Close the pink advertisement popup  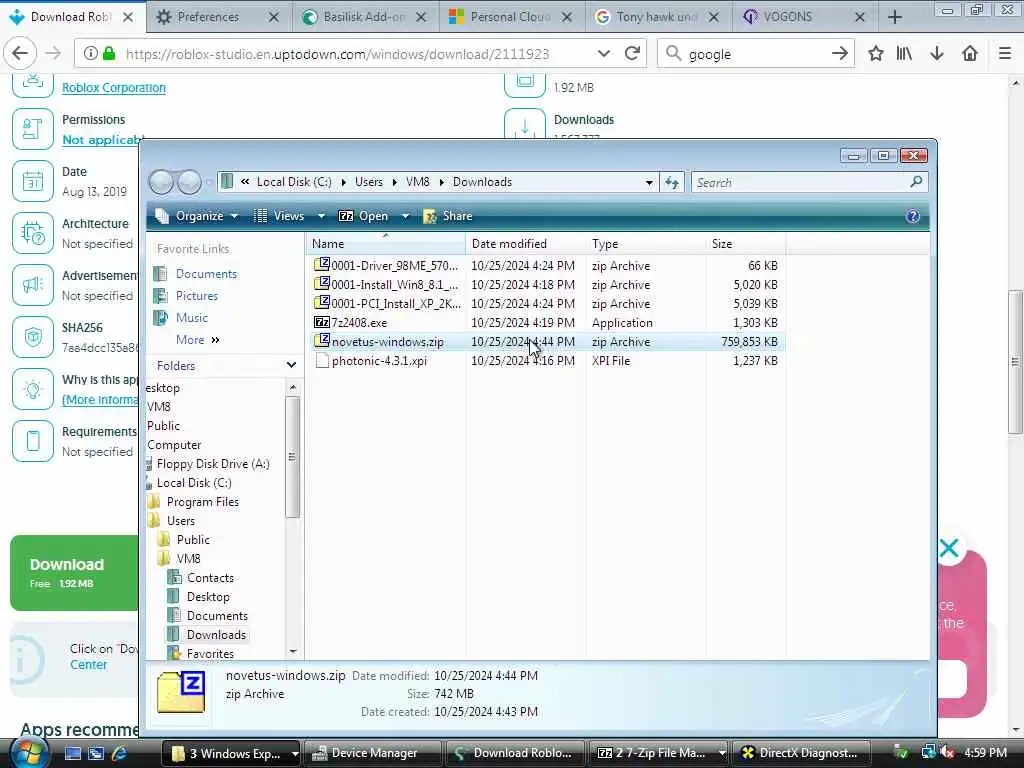pos(949,548)
